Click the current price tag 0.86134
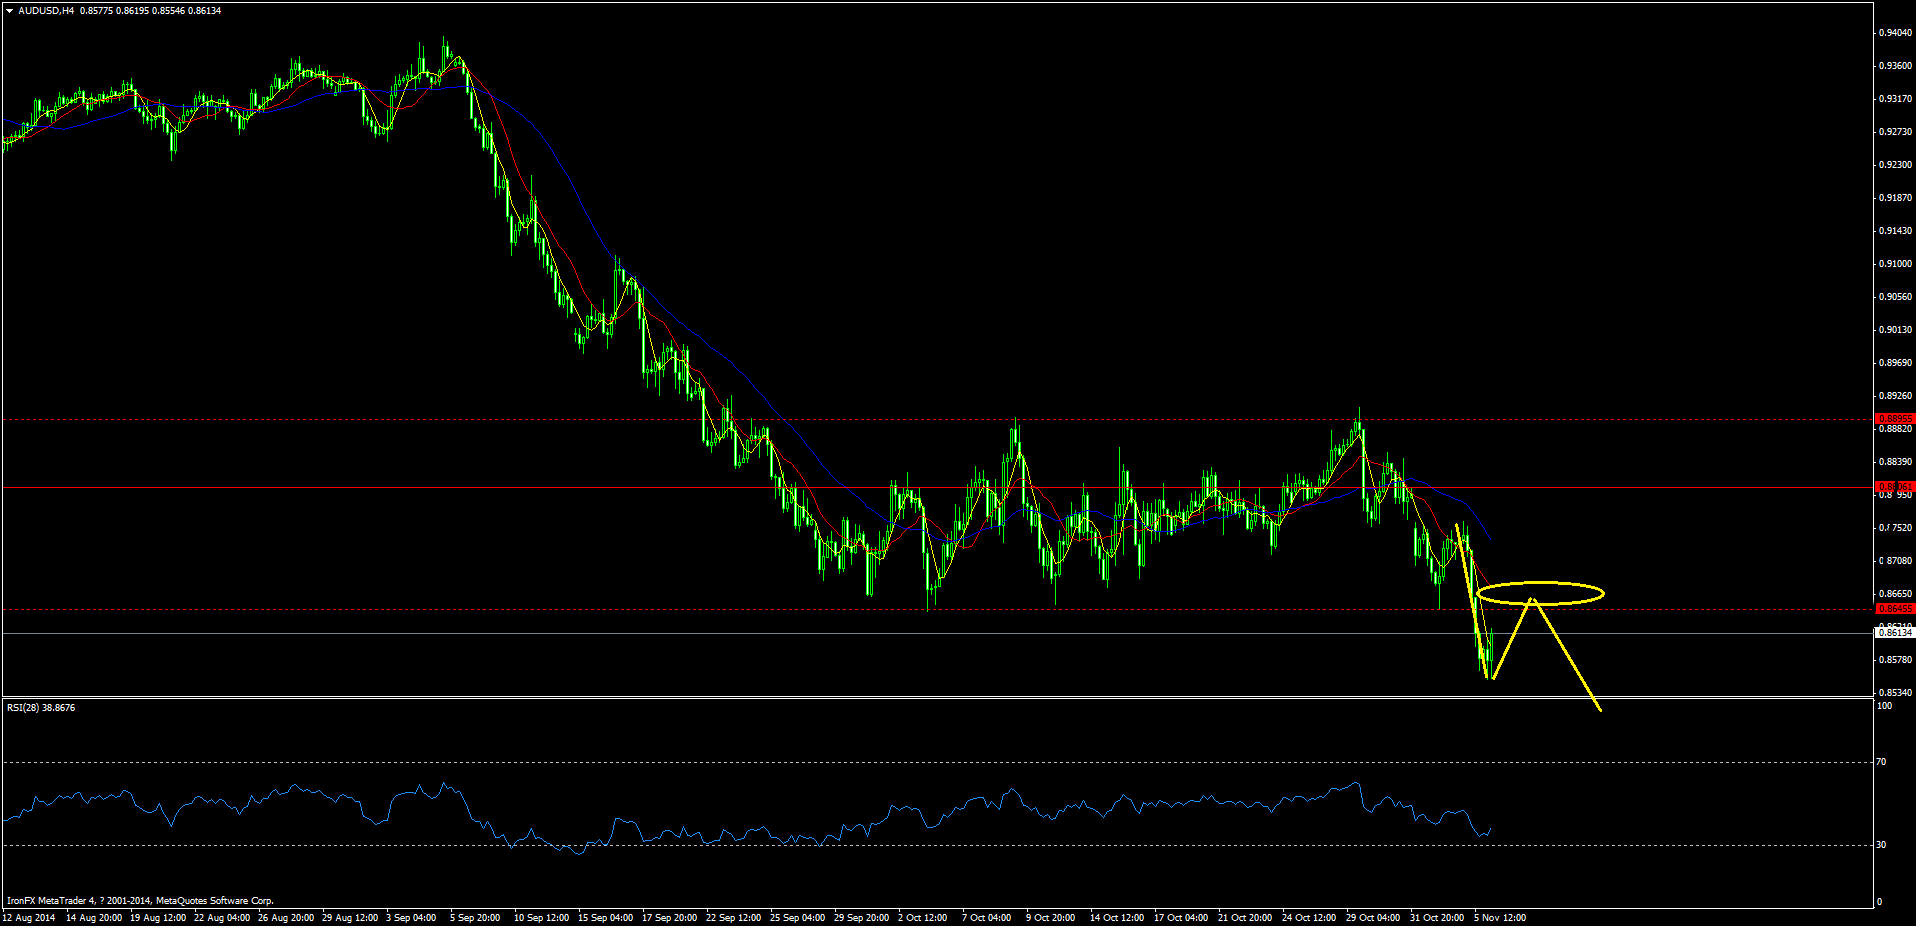 1895,633
